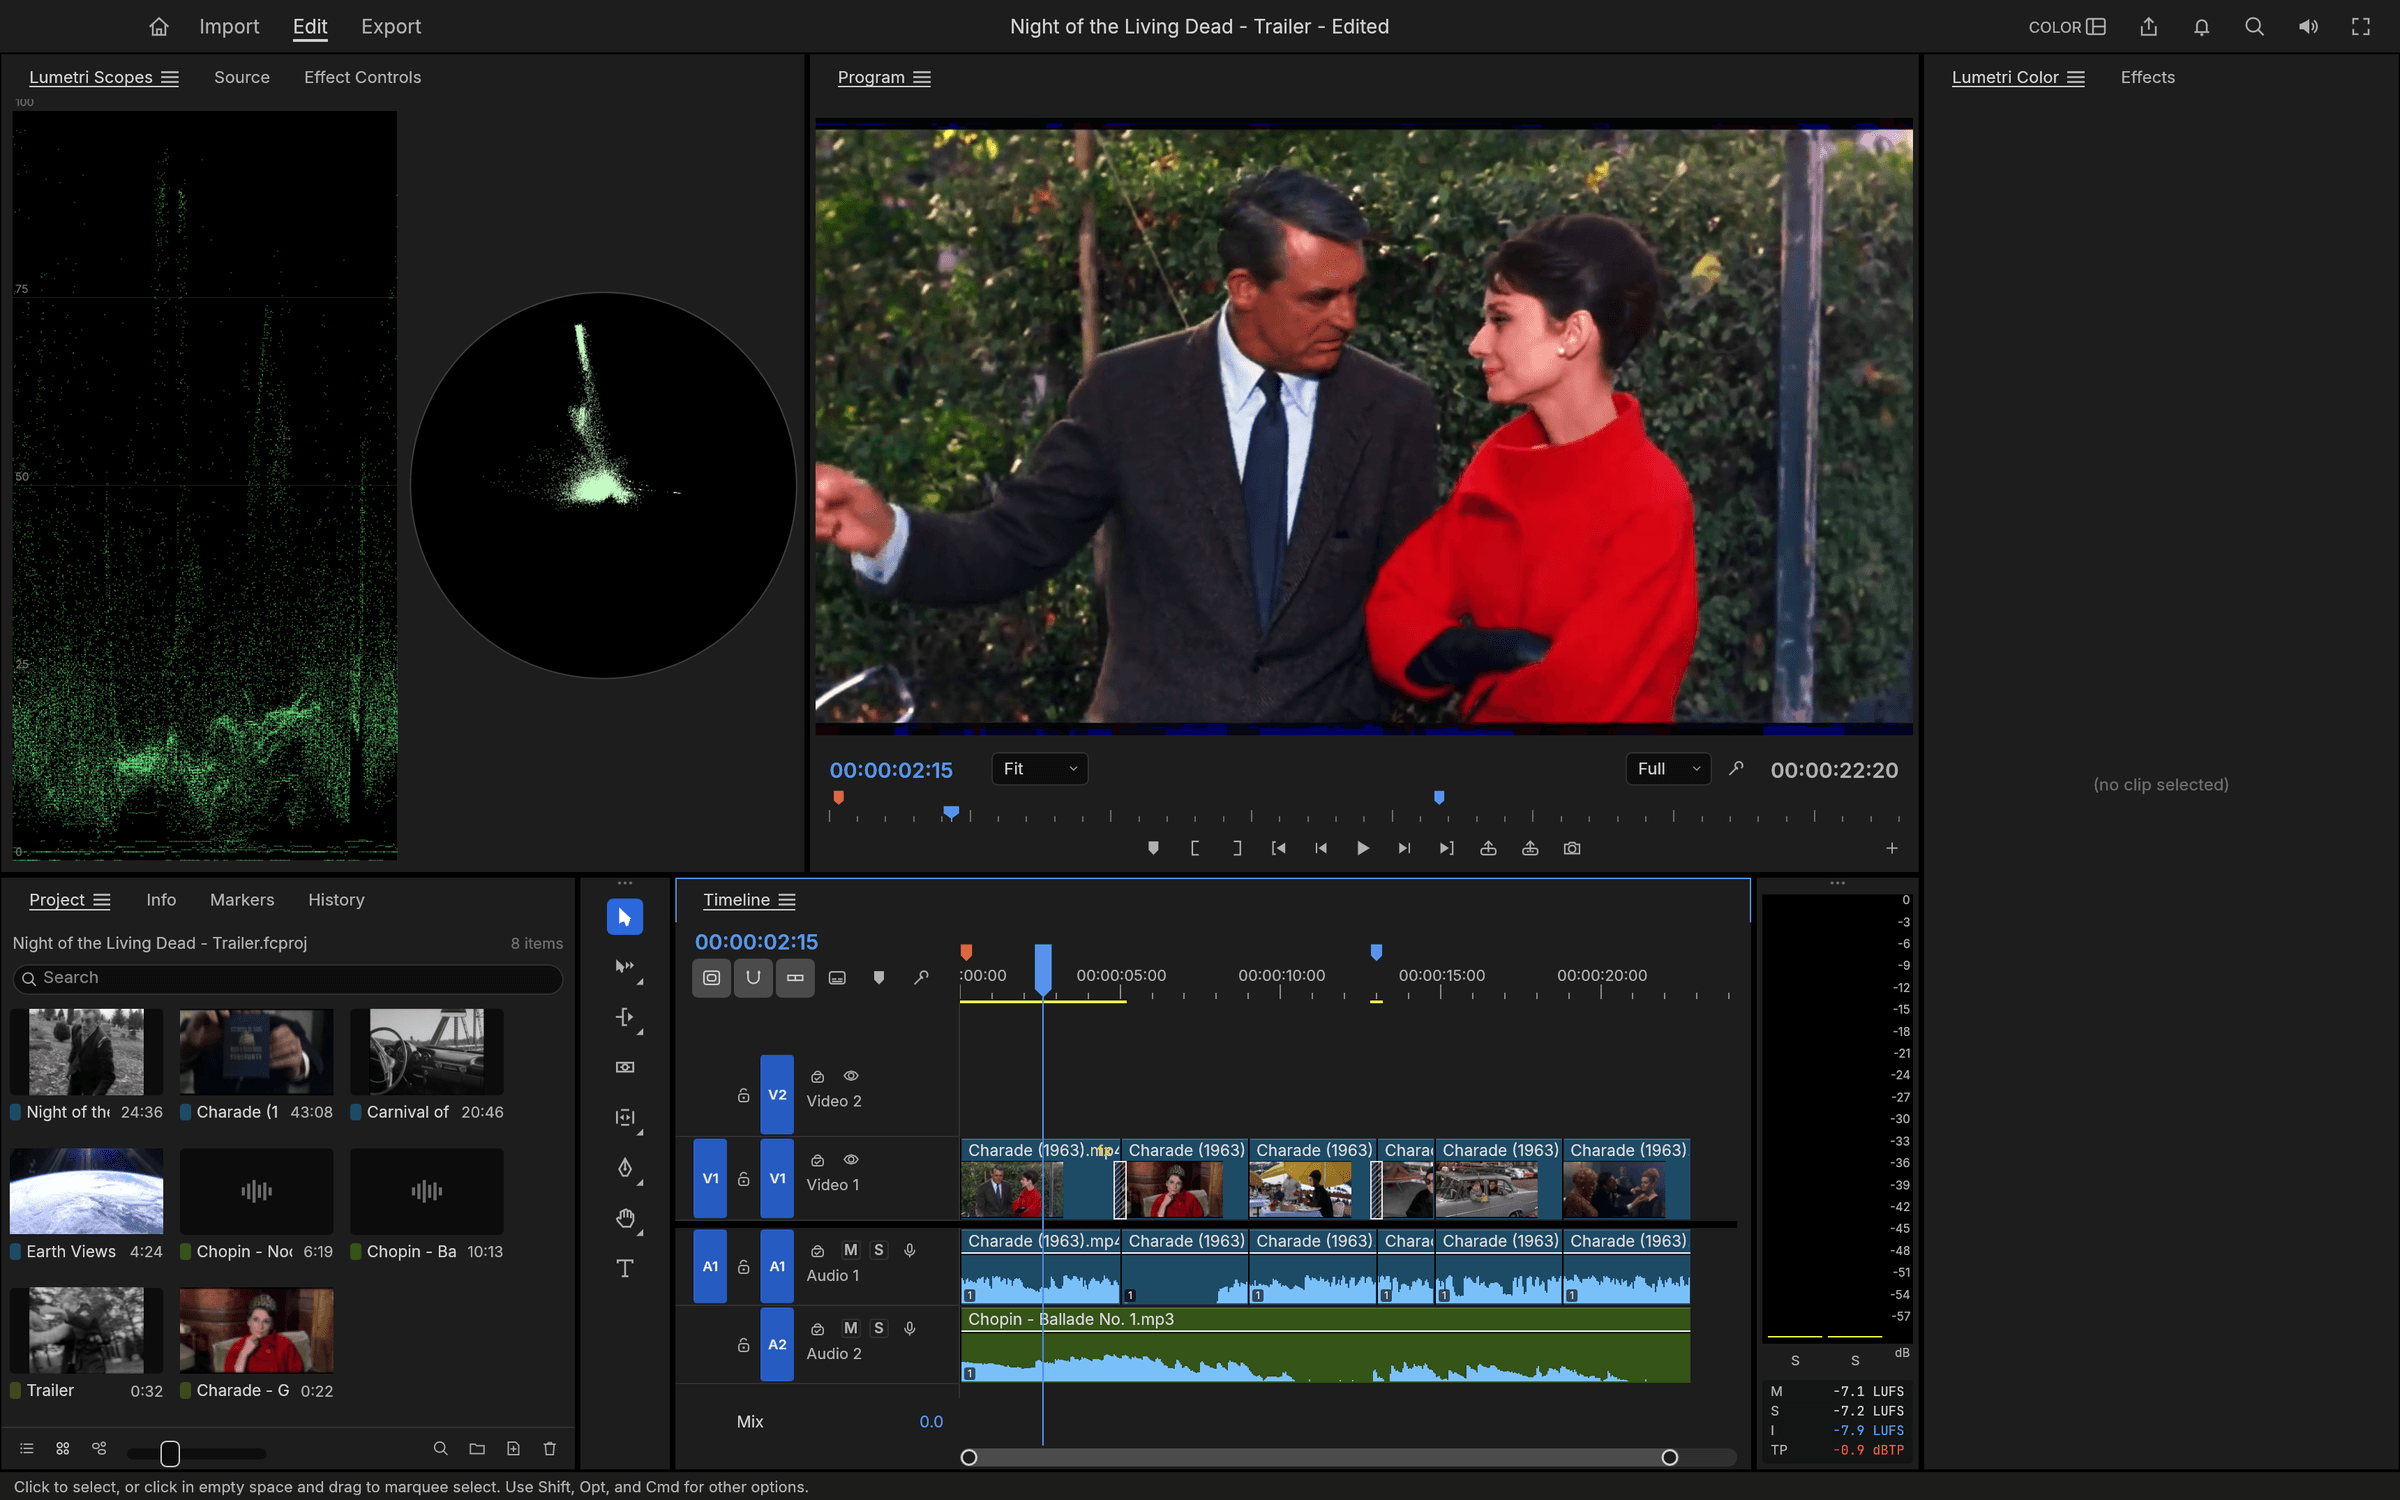Go to In point
2400x1500 pixels.
tap(1278, 848)
